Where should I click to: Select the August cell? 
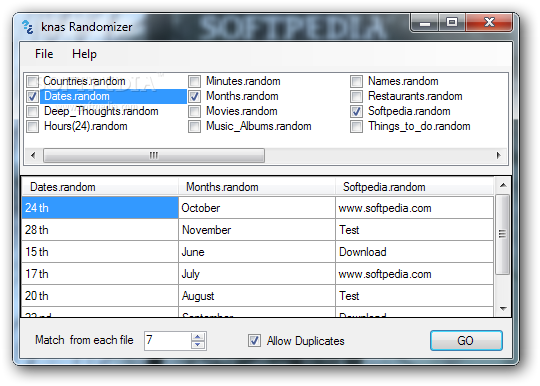coord(257,296)
